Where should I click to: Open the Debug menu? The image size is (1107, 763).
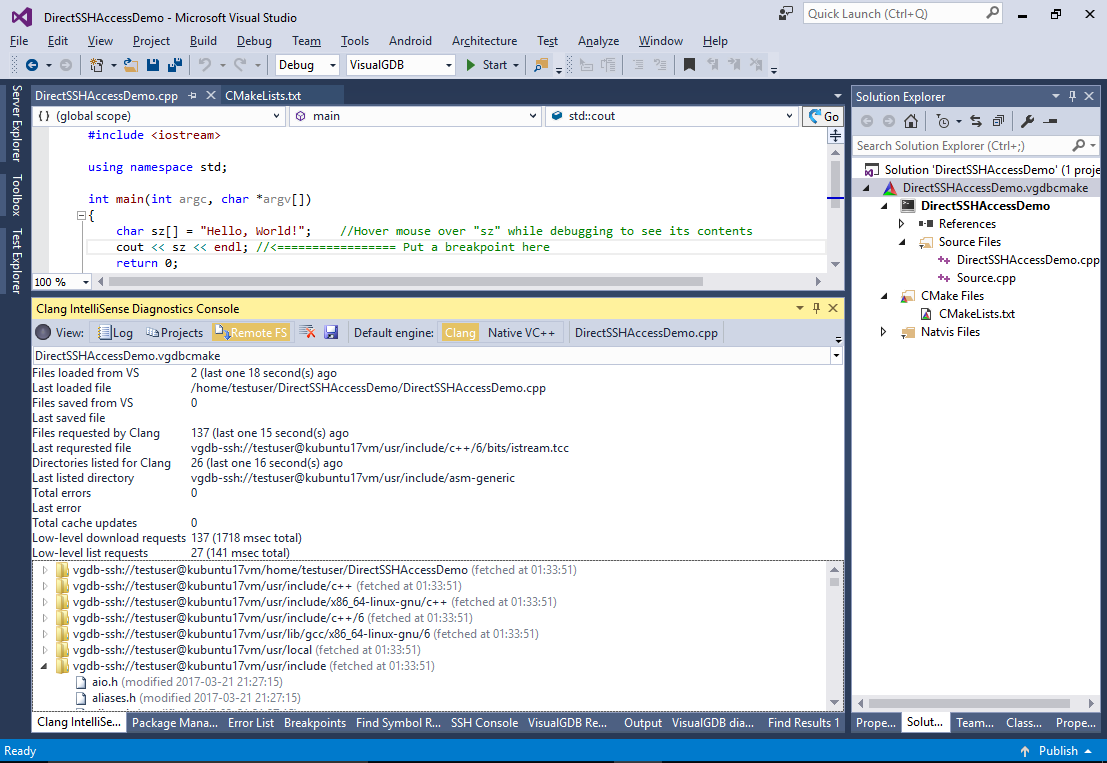(x=254, y=41)
